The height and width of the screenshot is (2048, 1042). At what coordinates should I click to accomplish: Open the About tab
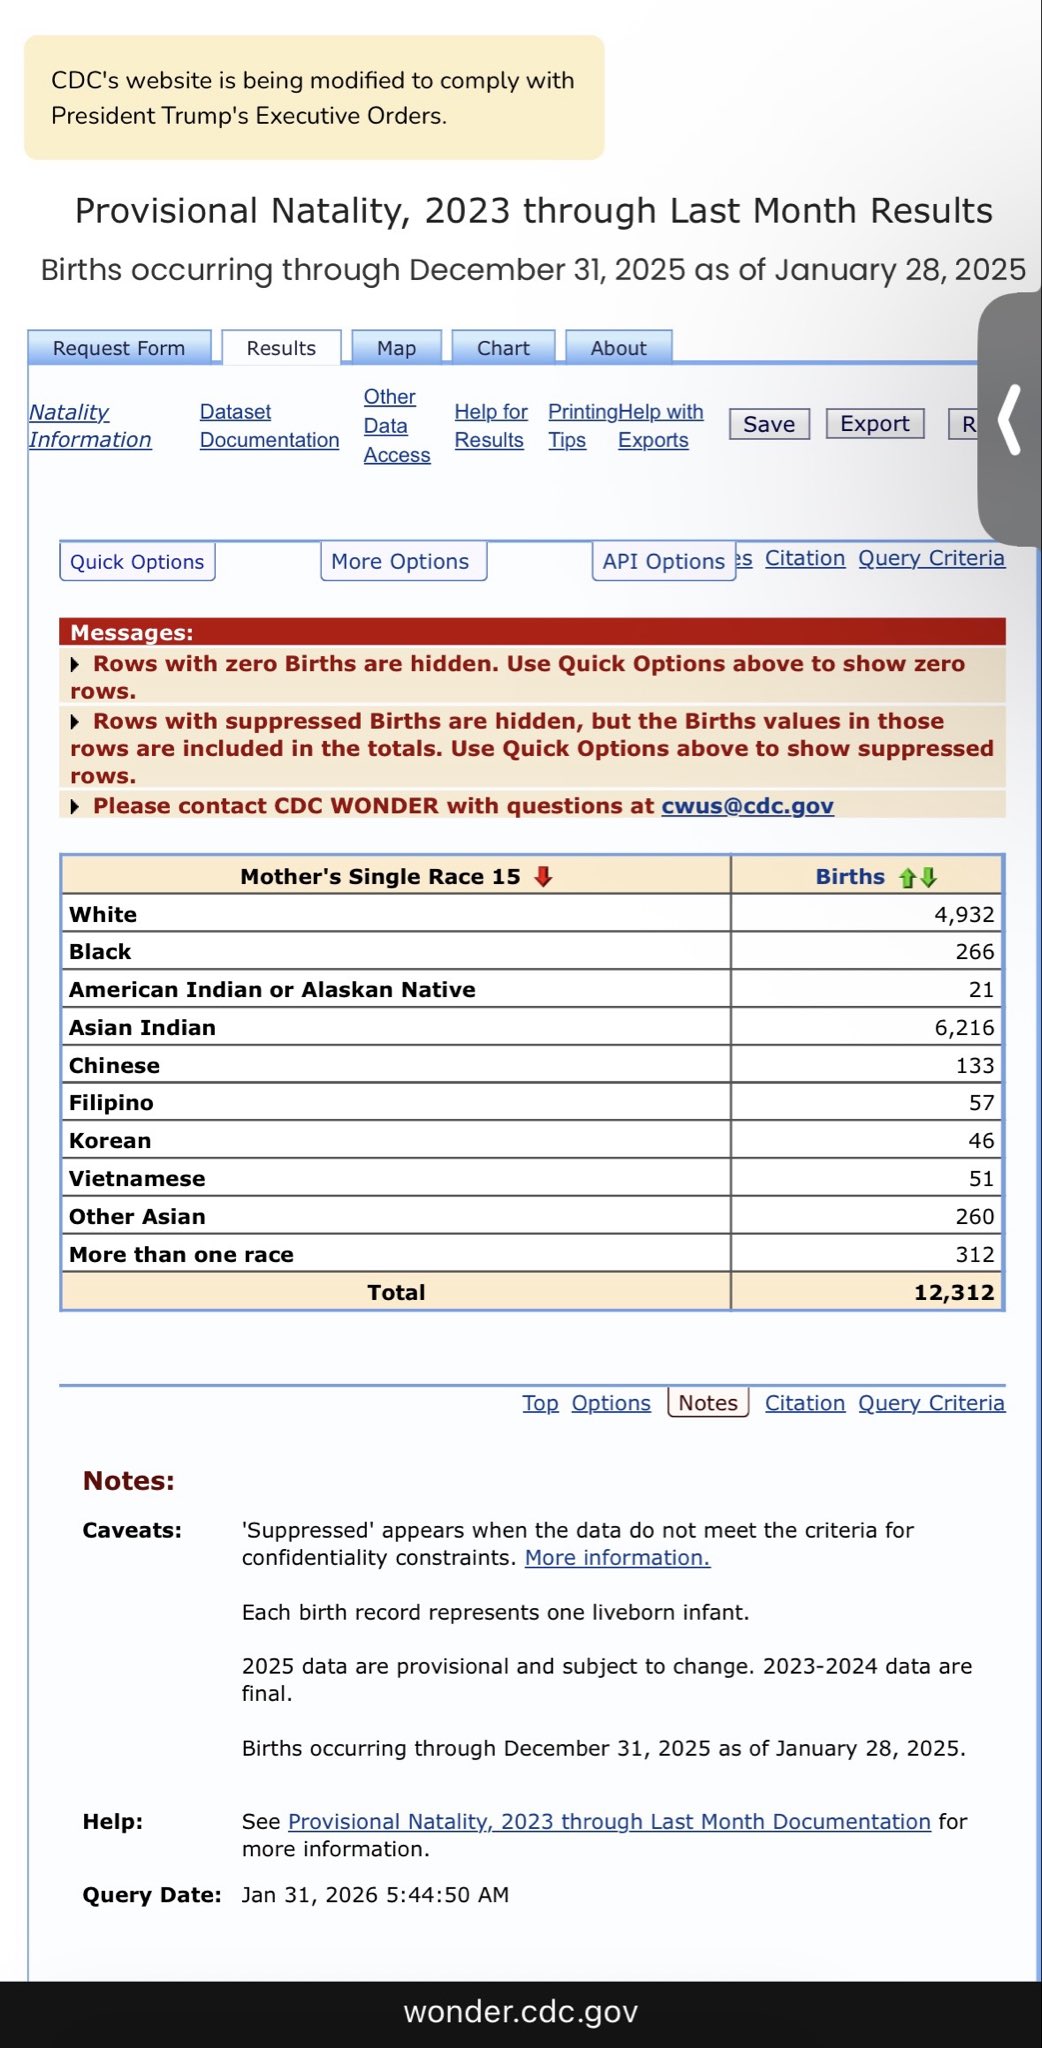tap(618, 348)
